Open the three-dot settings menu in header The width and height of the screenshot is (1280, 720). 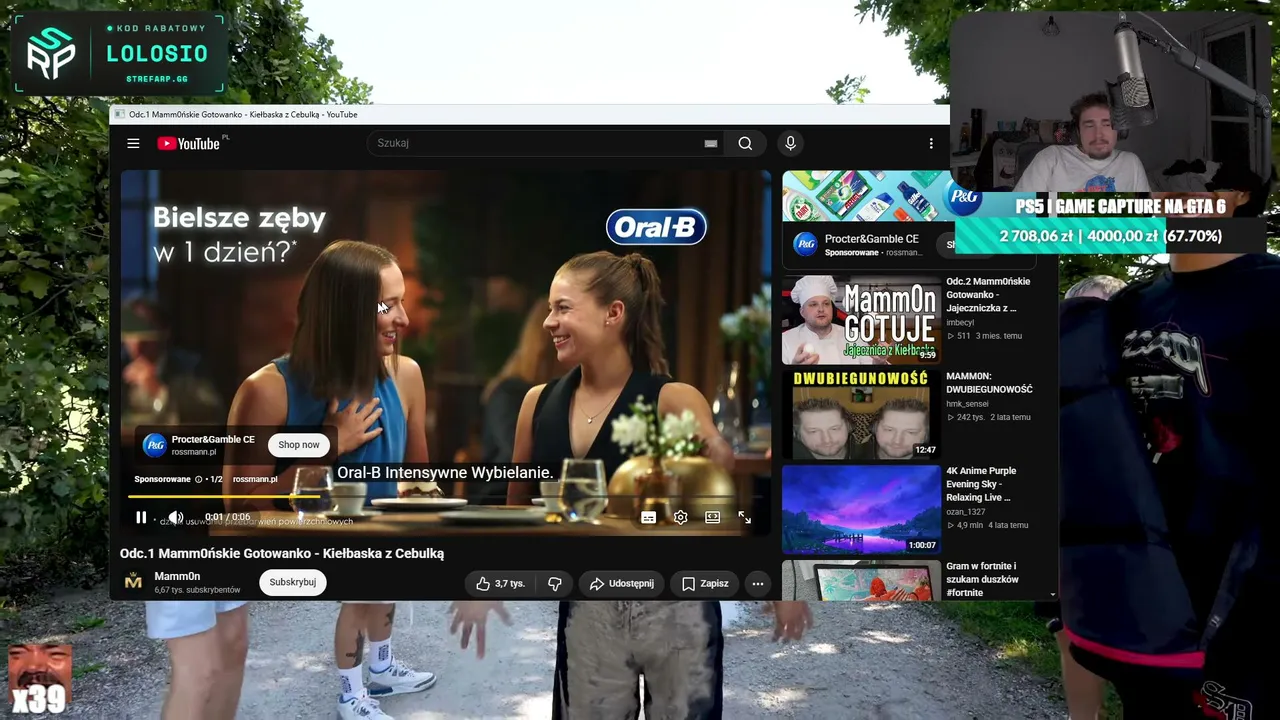pyautogui.click(x=931, y=144)
